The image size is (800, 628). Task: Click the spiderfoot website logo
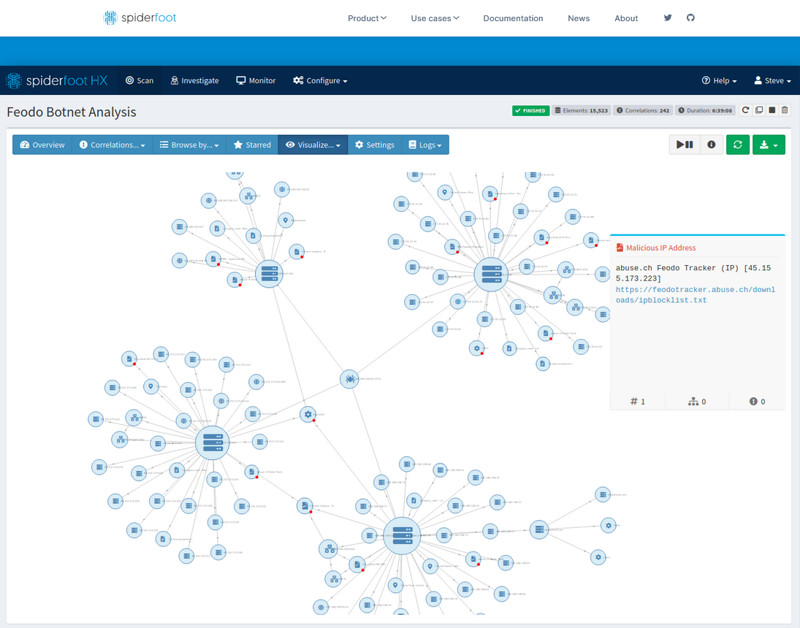tap(140, 18)
